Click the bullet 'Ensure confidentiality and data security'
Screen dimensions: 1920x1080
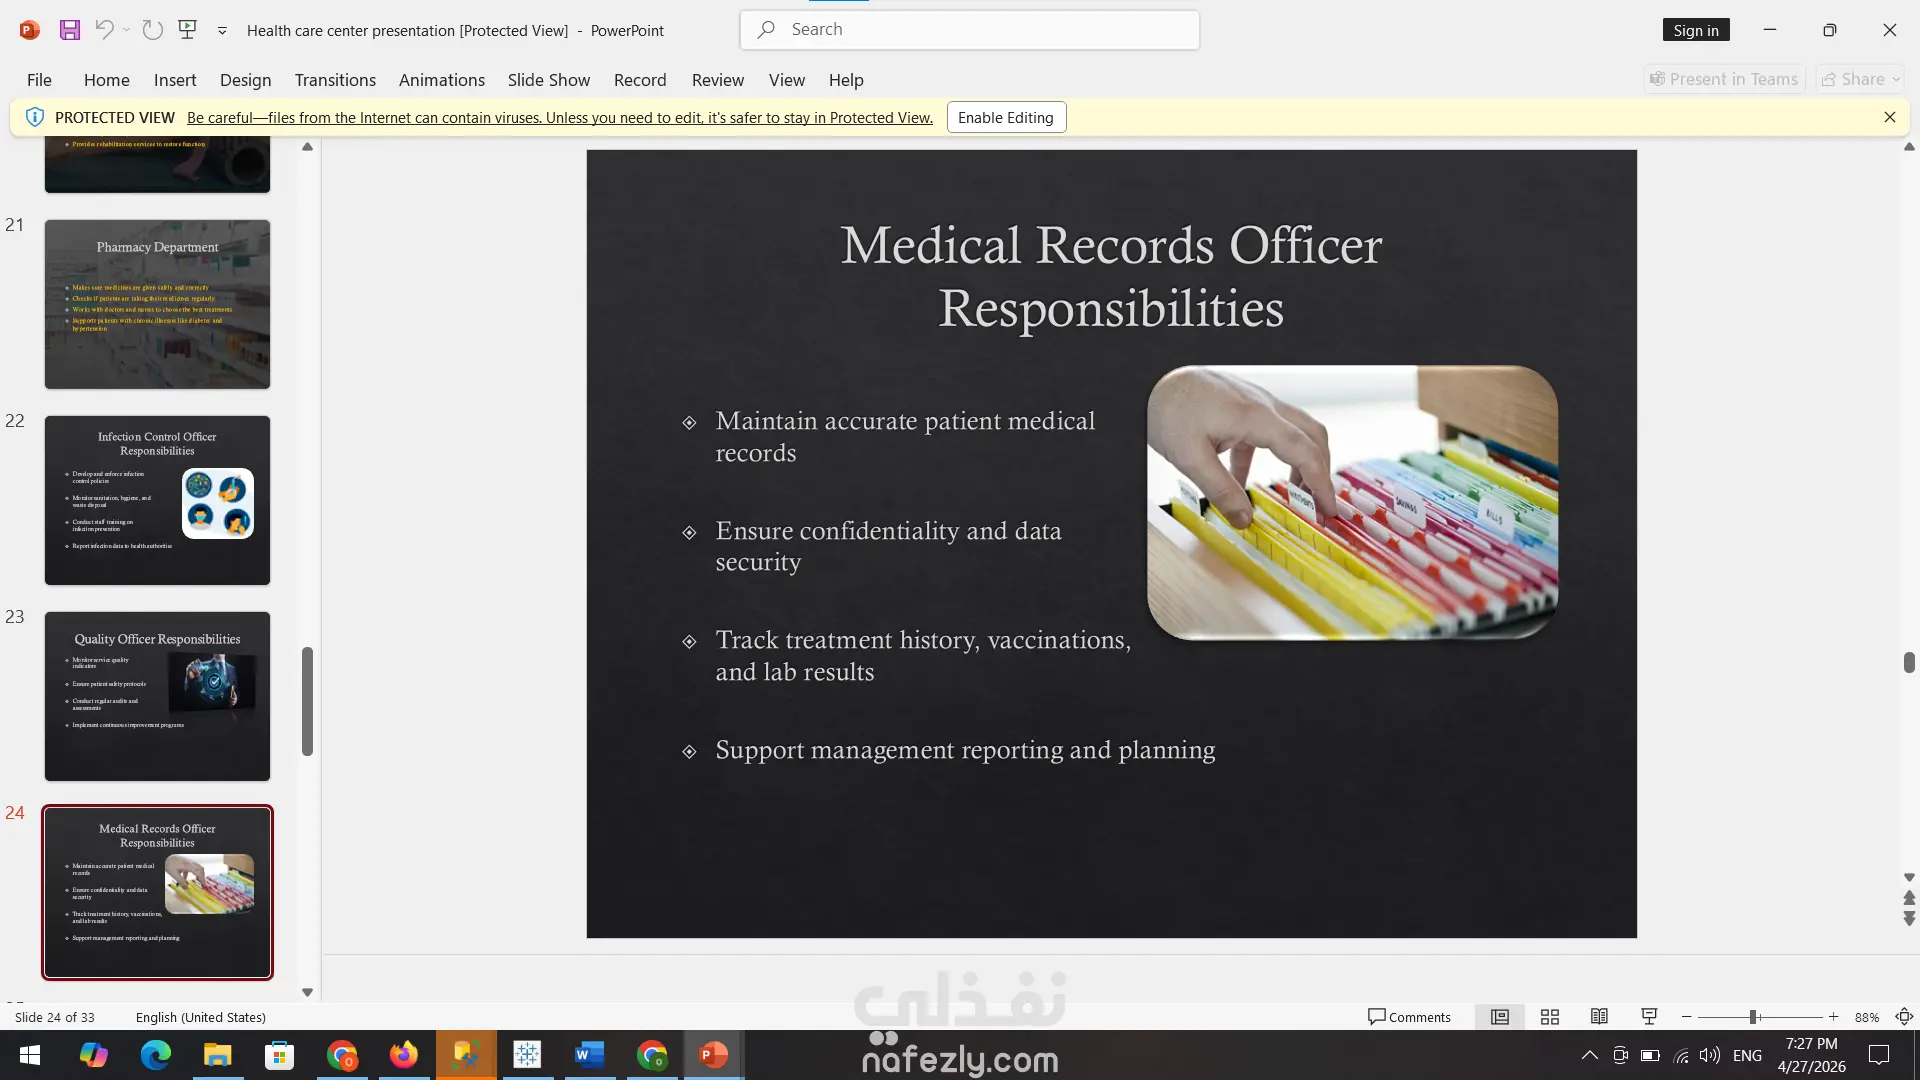(888, 546)
